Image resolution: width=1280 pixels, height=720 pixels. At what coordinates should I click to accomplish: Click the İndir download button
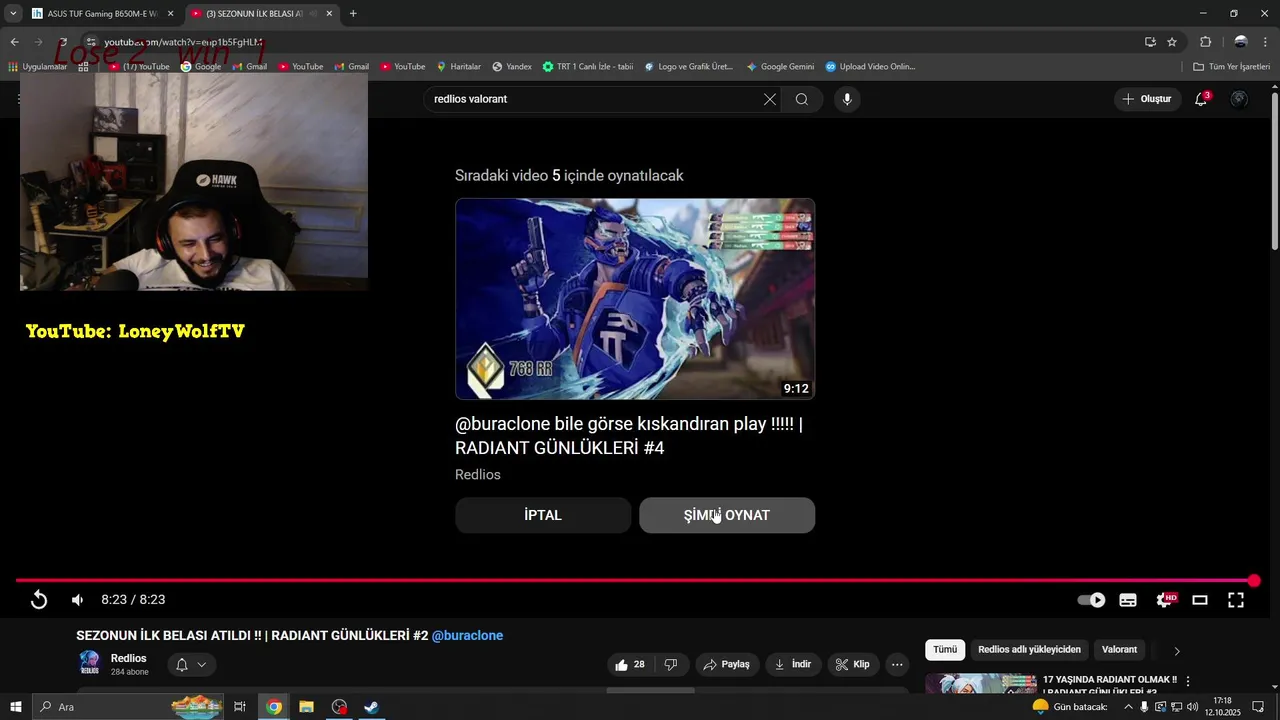793,664
